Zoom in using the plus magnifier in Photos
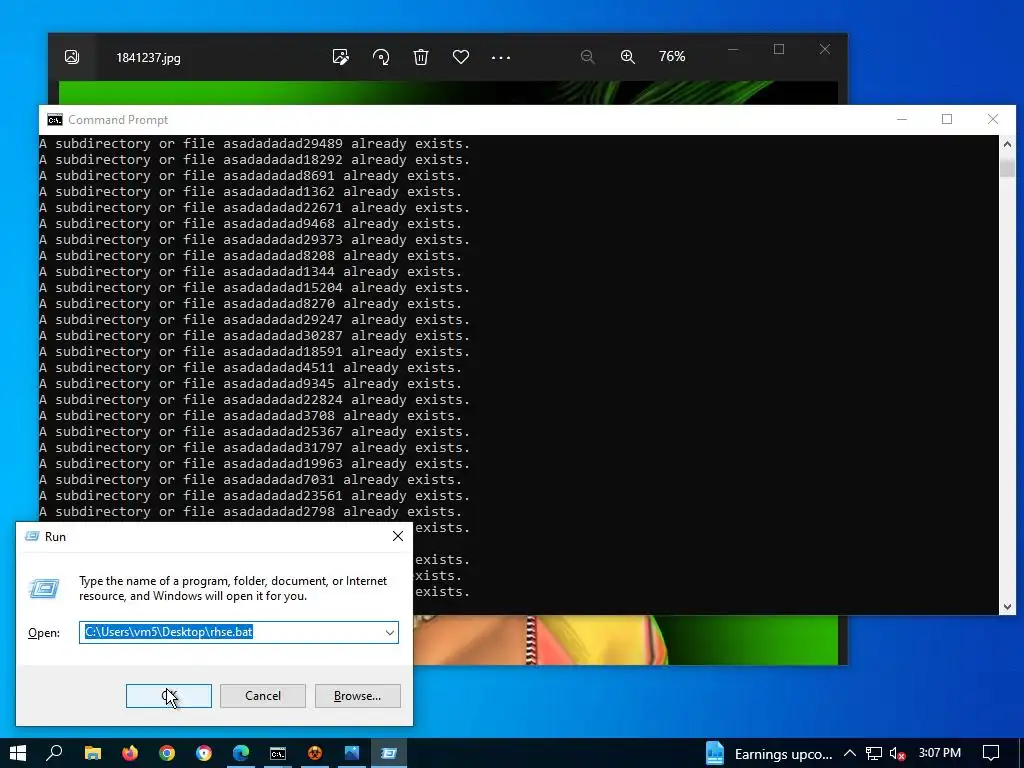The image size is (1024, 768). 628,57
